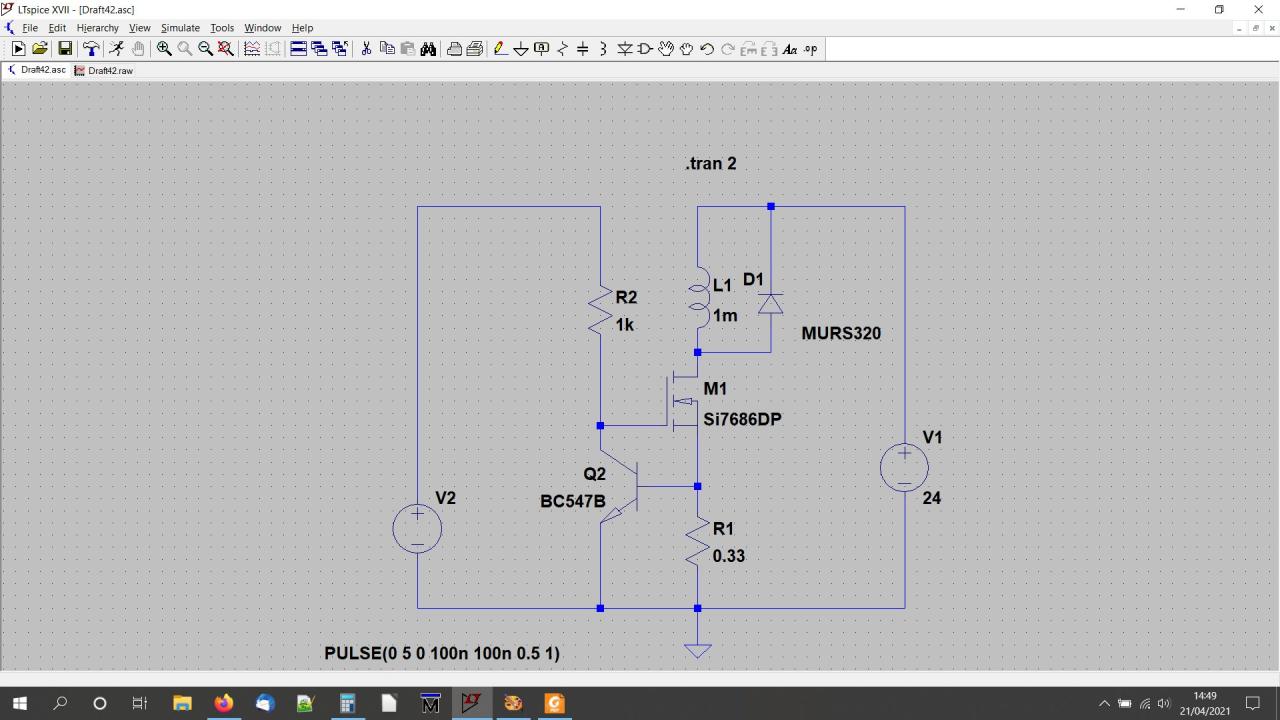This screenshot has height=720, width=1280.
Task: Switch to the Draft42.asc tab
Action: 36,70
